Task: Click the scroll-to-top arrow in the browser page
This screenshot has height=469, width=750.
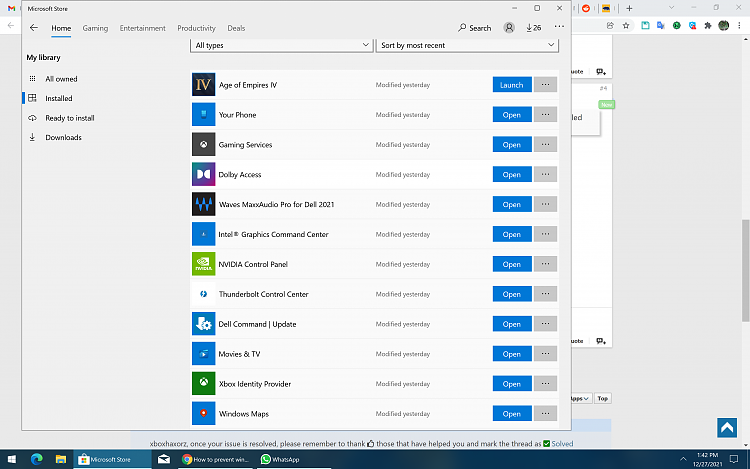Action: 727,427
